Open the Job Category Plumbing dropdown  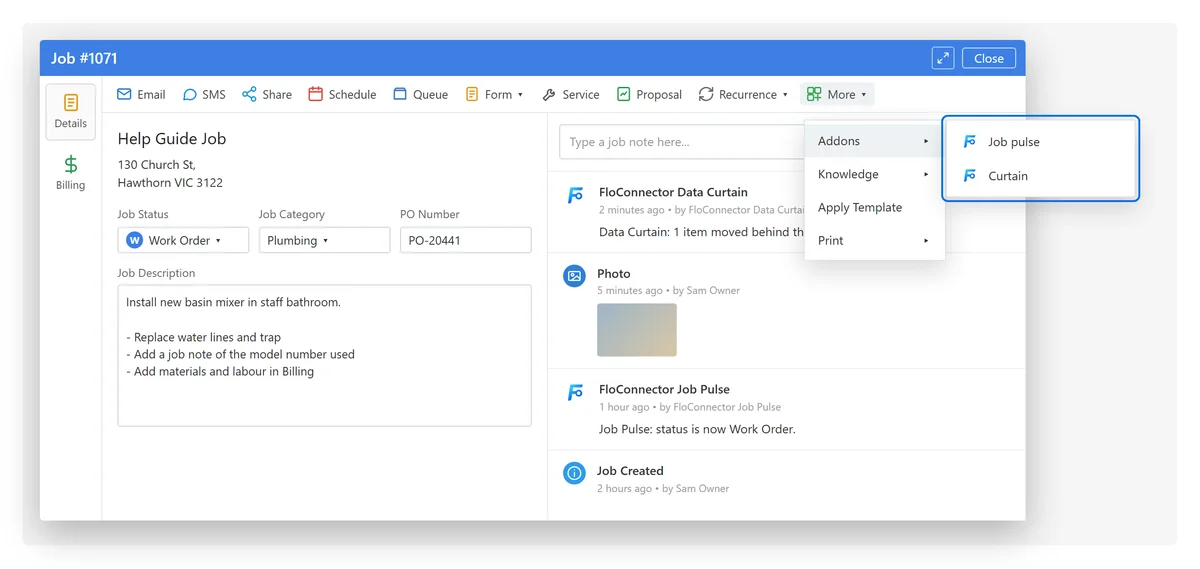click(324, 240)
